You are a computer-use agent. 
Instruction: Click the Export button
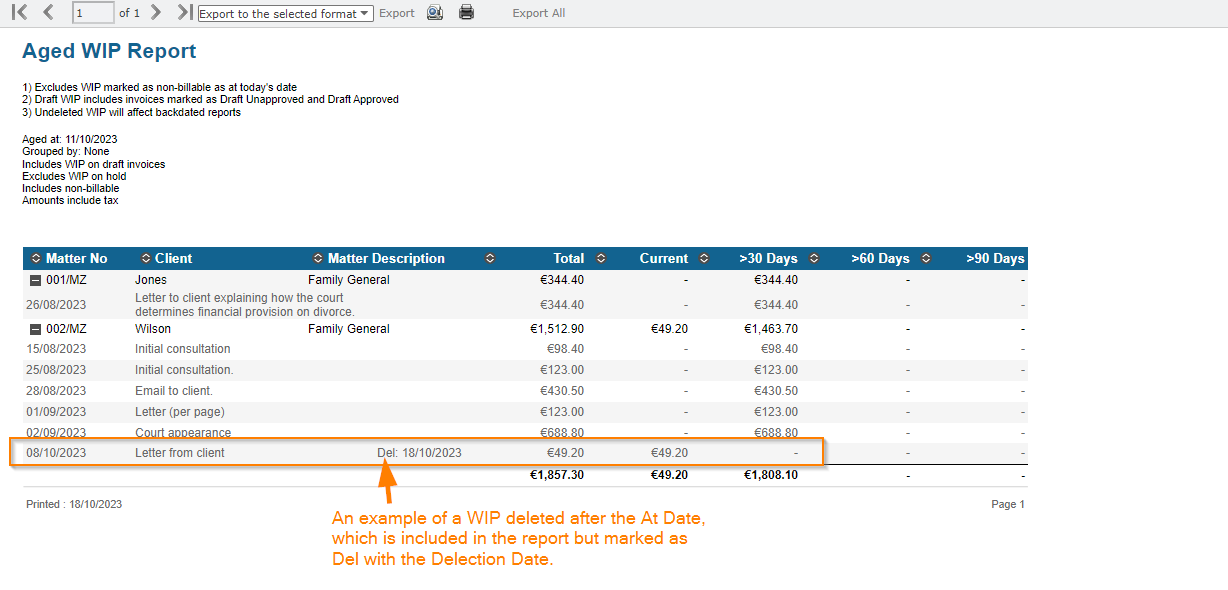click(x=397, y=14)
